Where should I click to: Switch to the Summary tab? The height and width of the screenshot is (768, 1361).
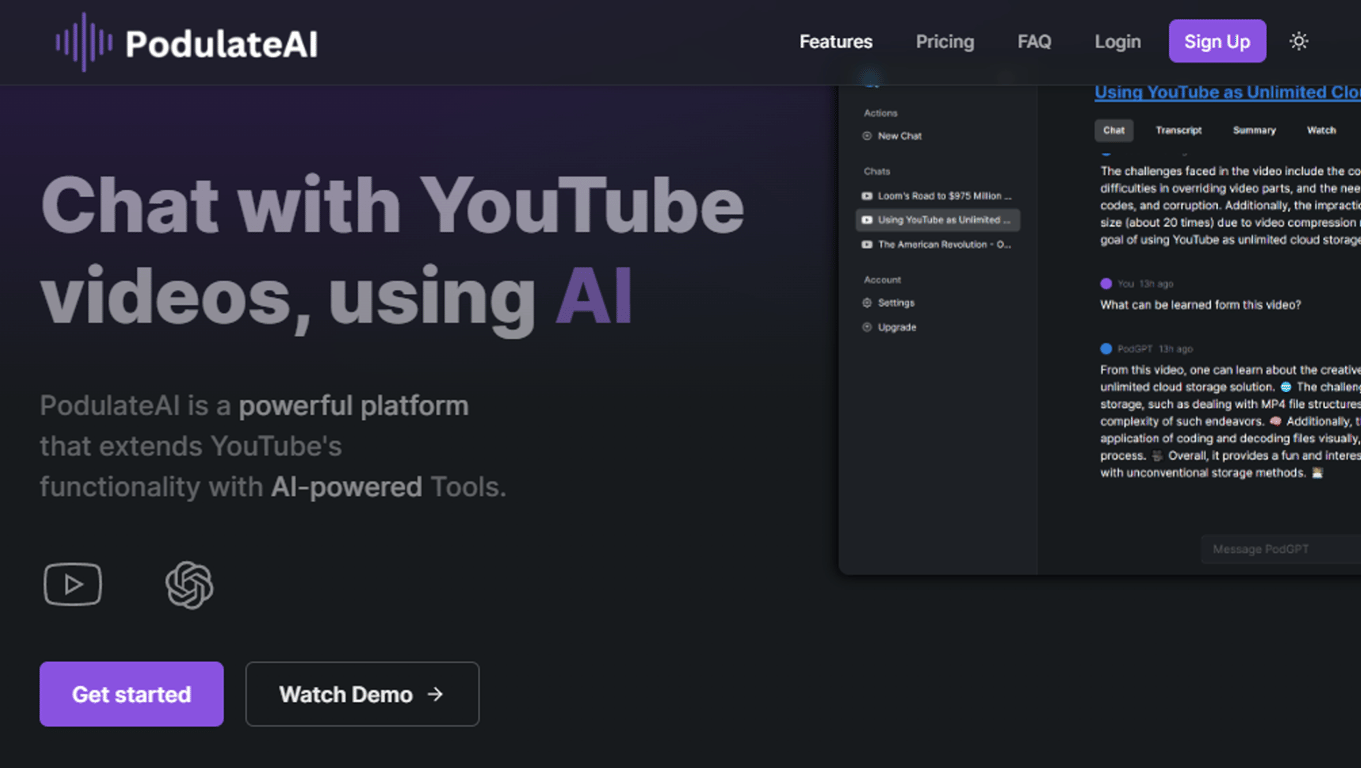coord(1254,130)
